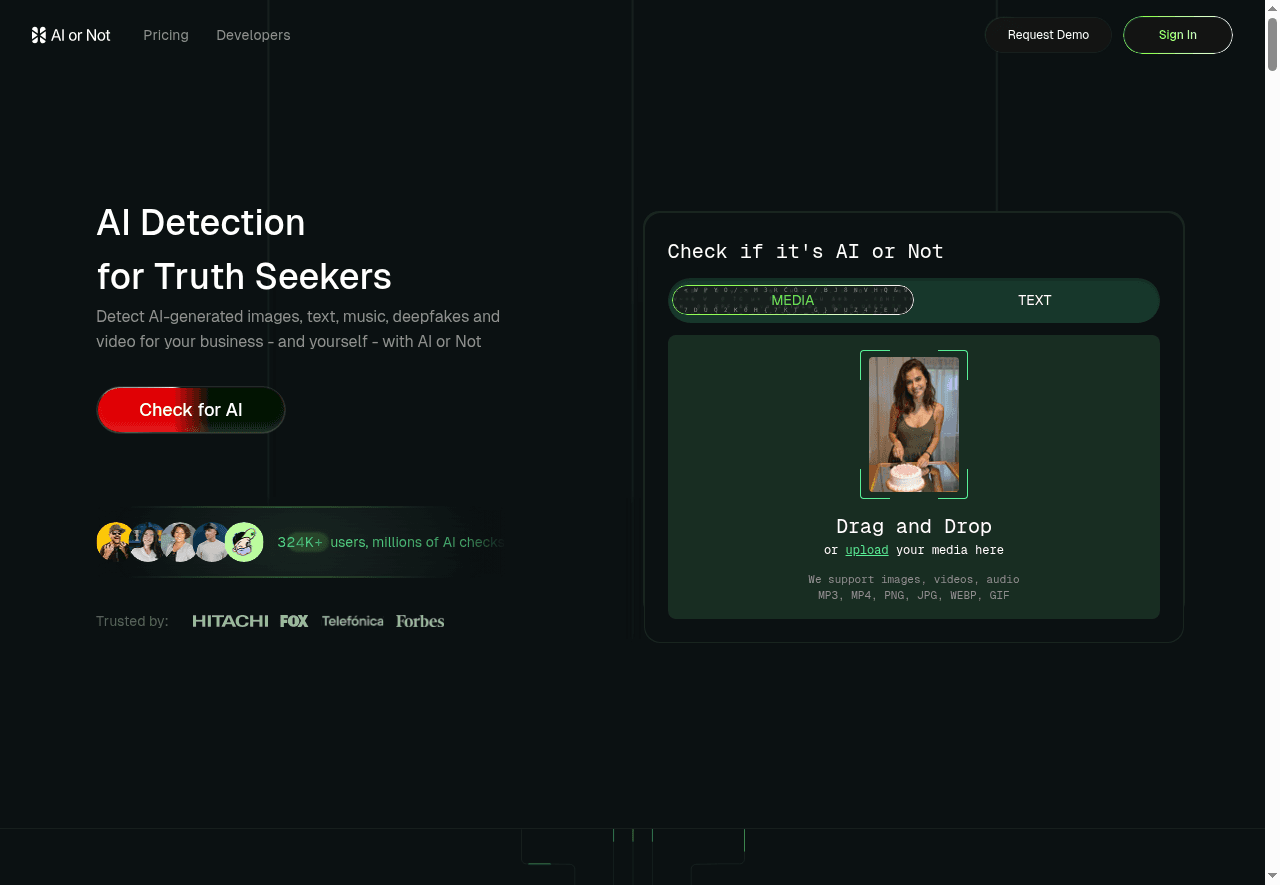Click the Telefónica logo
The height and width of the screenshot is (885, 1280).
pyautogui.click(x=352, y=621)
